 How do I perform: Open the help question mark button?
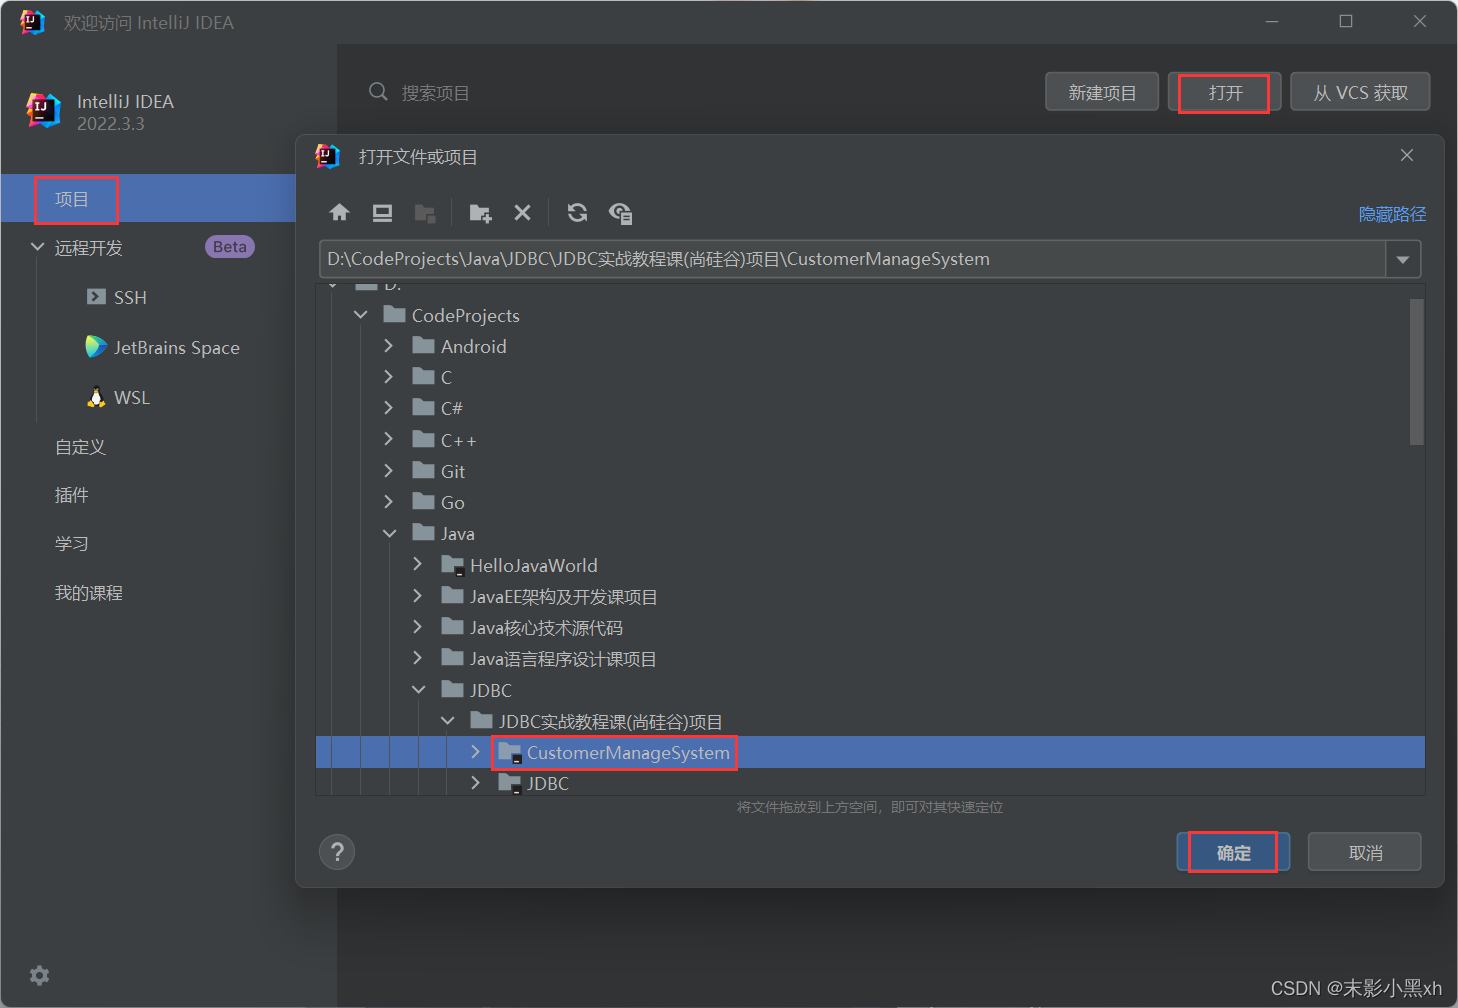point(337,852)
